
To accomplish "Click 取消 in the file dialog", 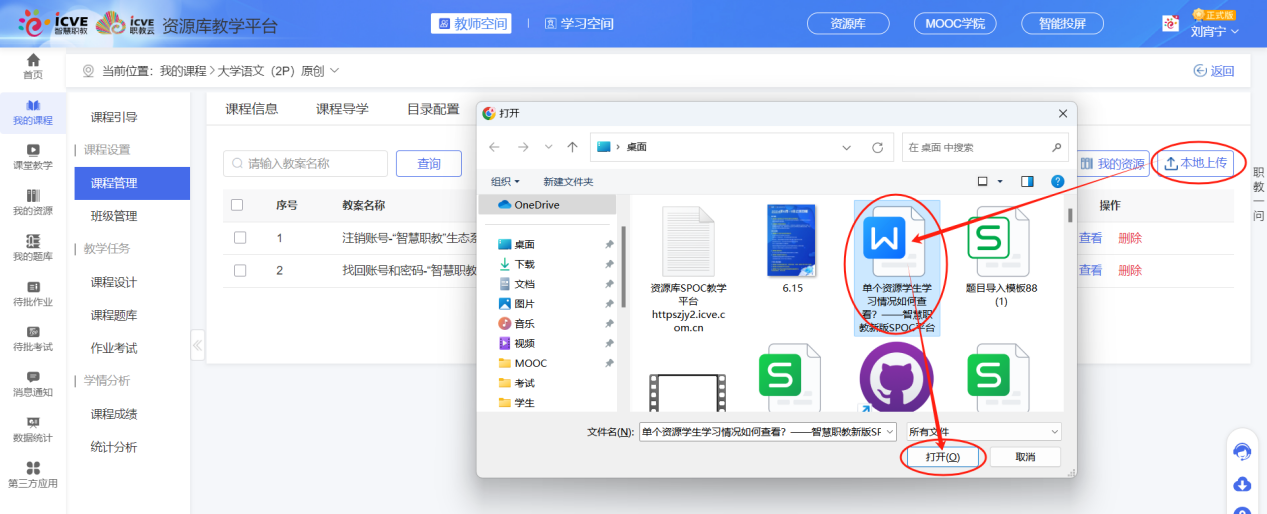I will 1025,457.
